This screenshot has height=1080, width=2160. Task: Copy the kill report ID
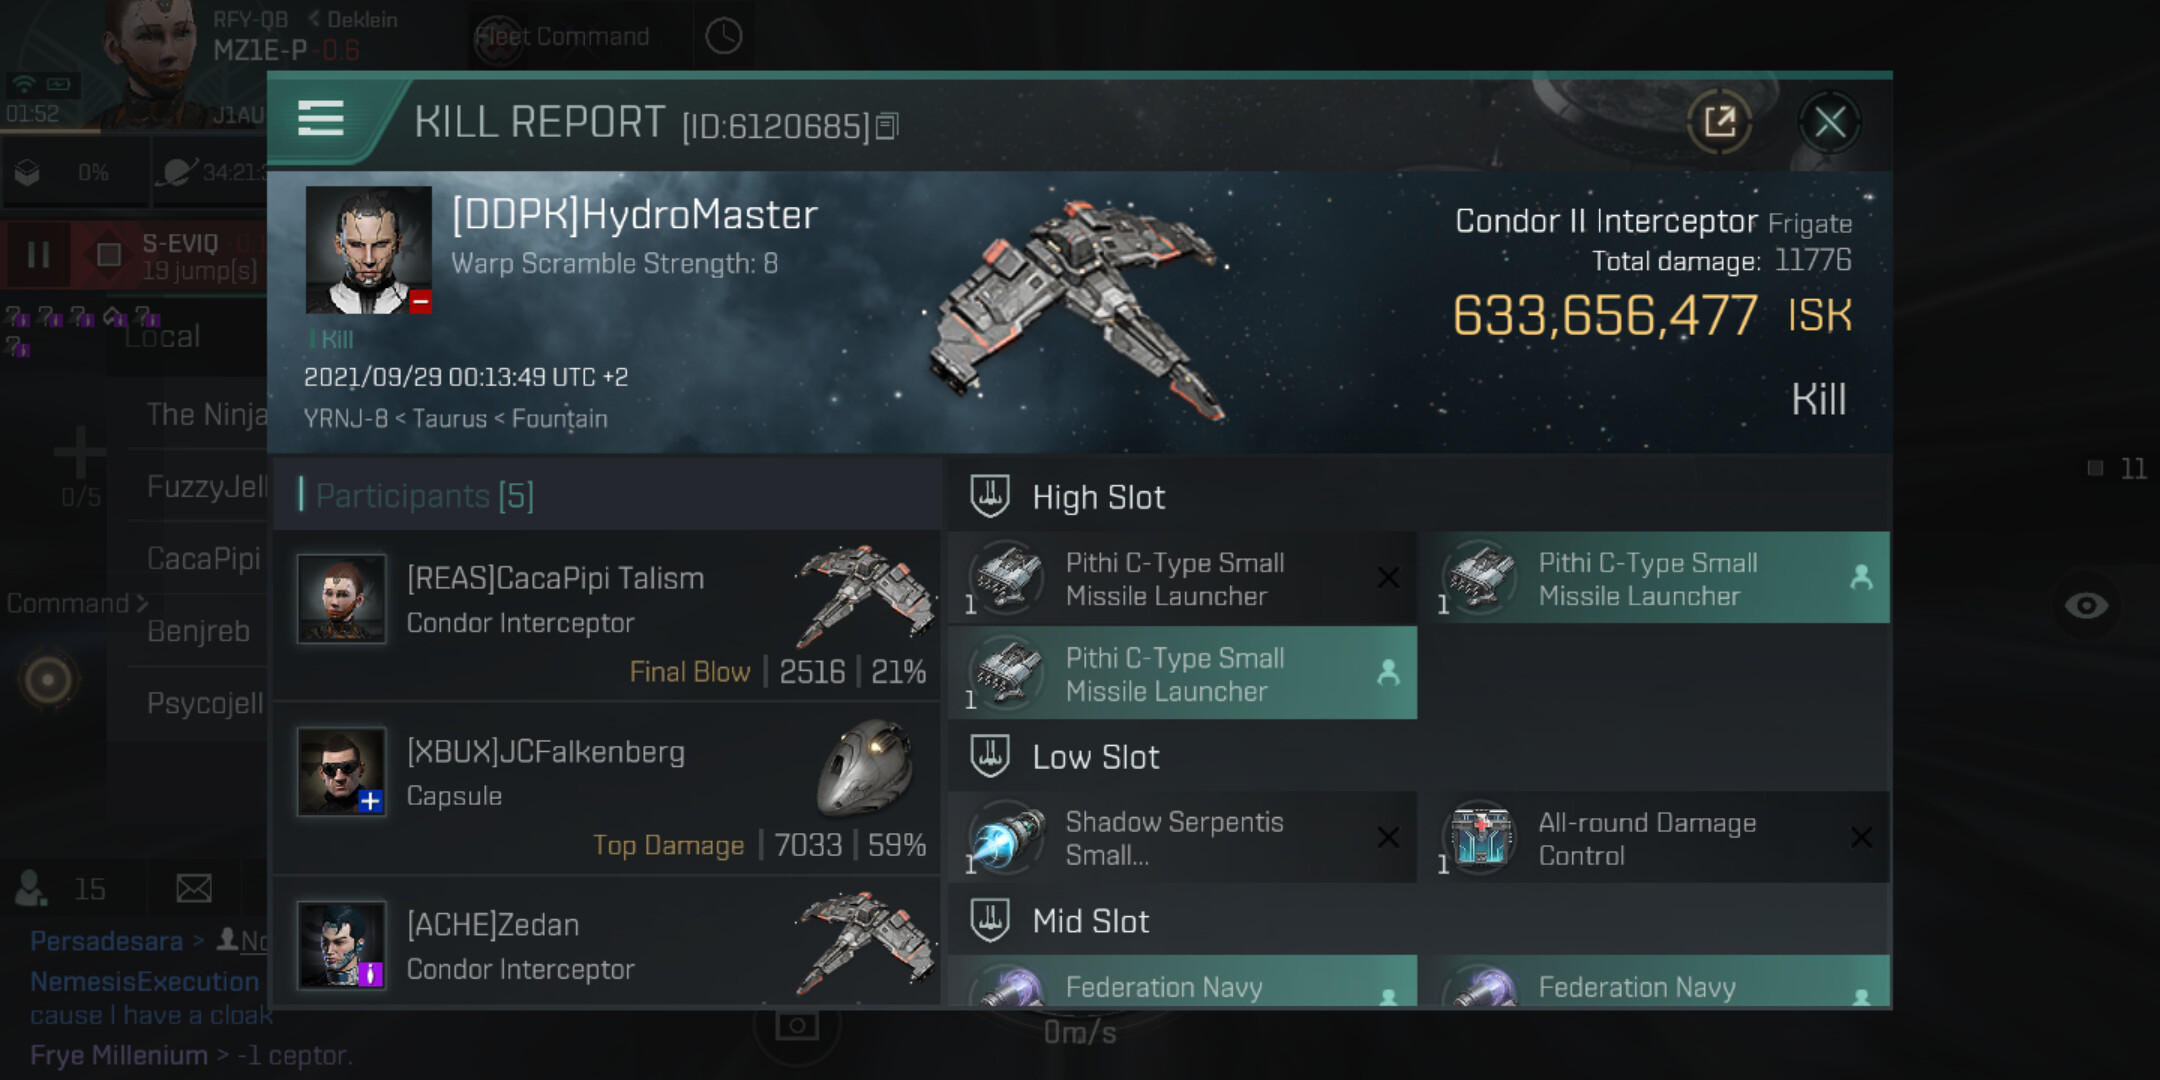tap(887, 126)
